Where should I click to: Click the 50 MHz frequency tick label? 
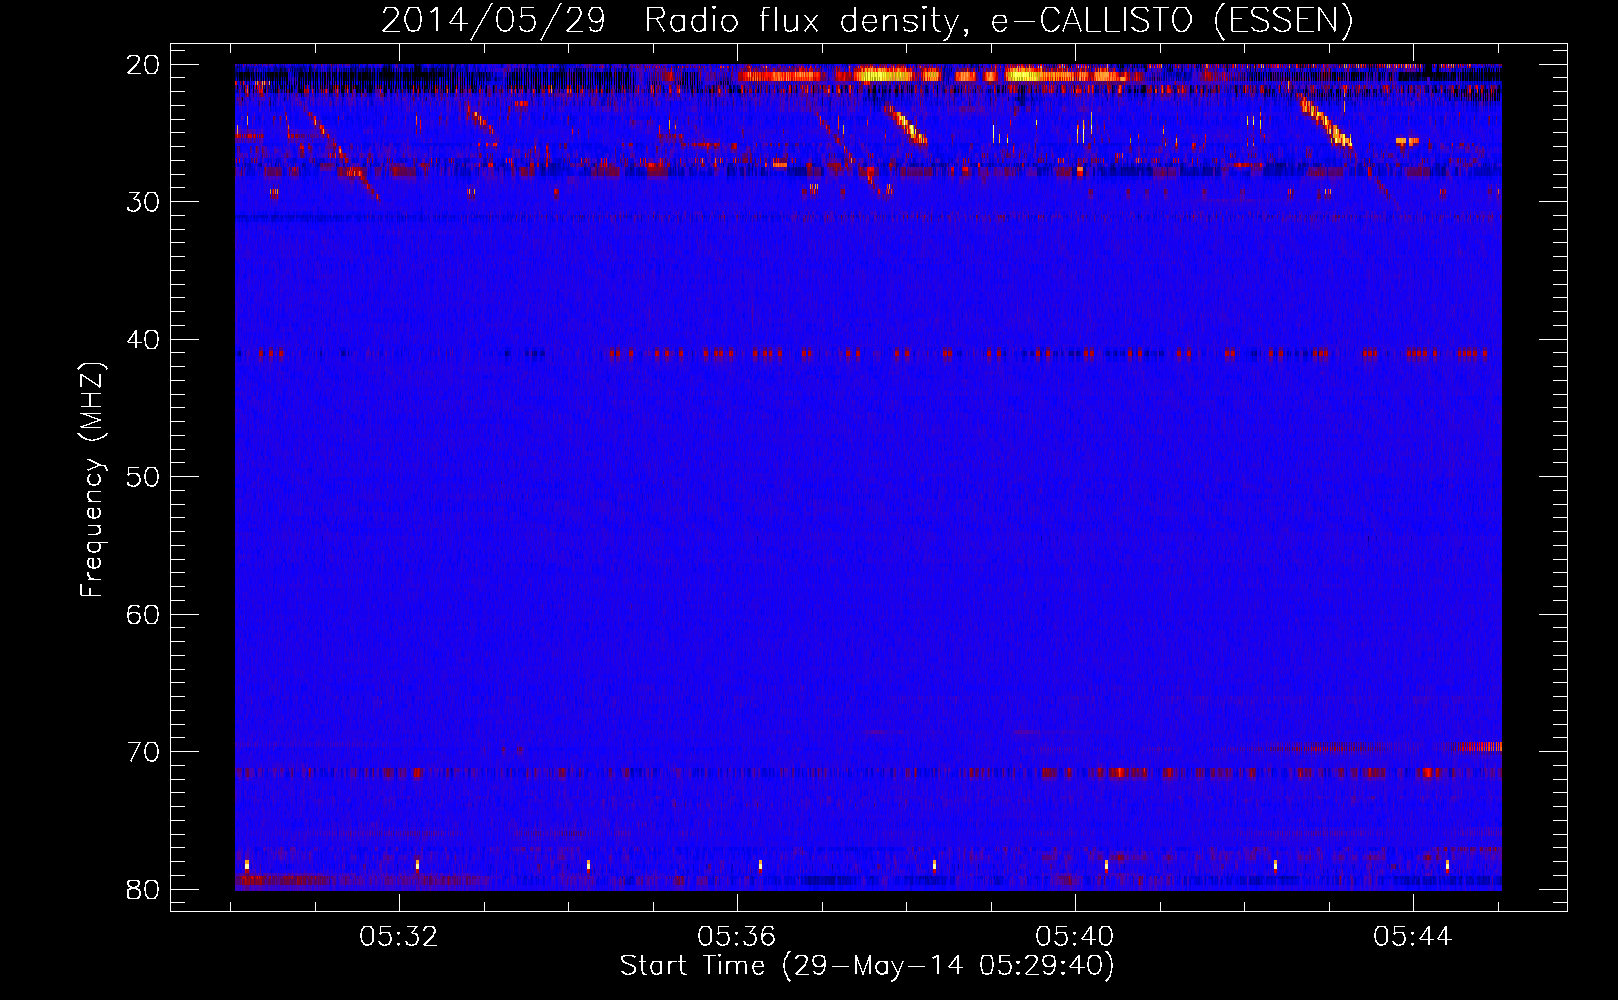(x=143, y=477)
